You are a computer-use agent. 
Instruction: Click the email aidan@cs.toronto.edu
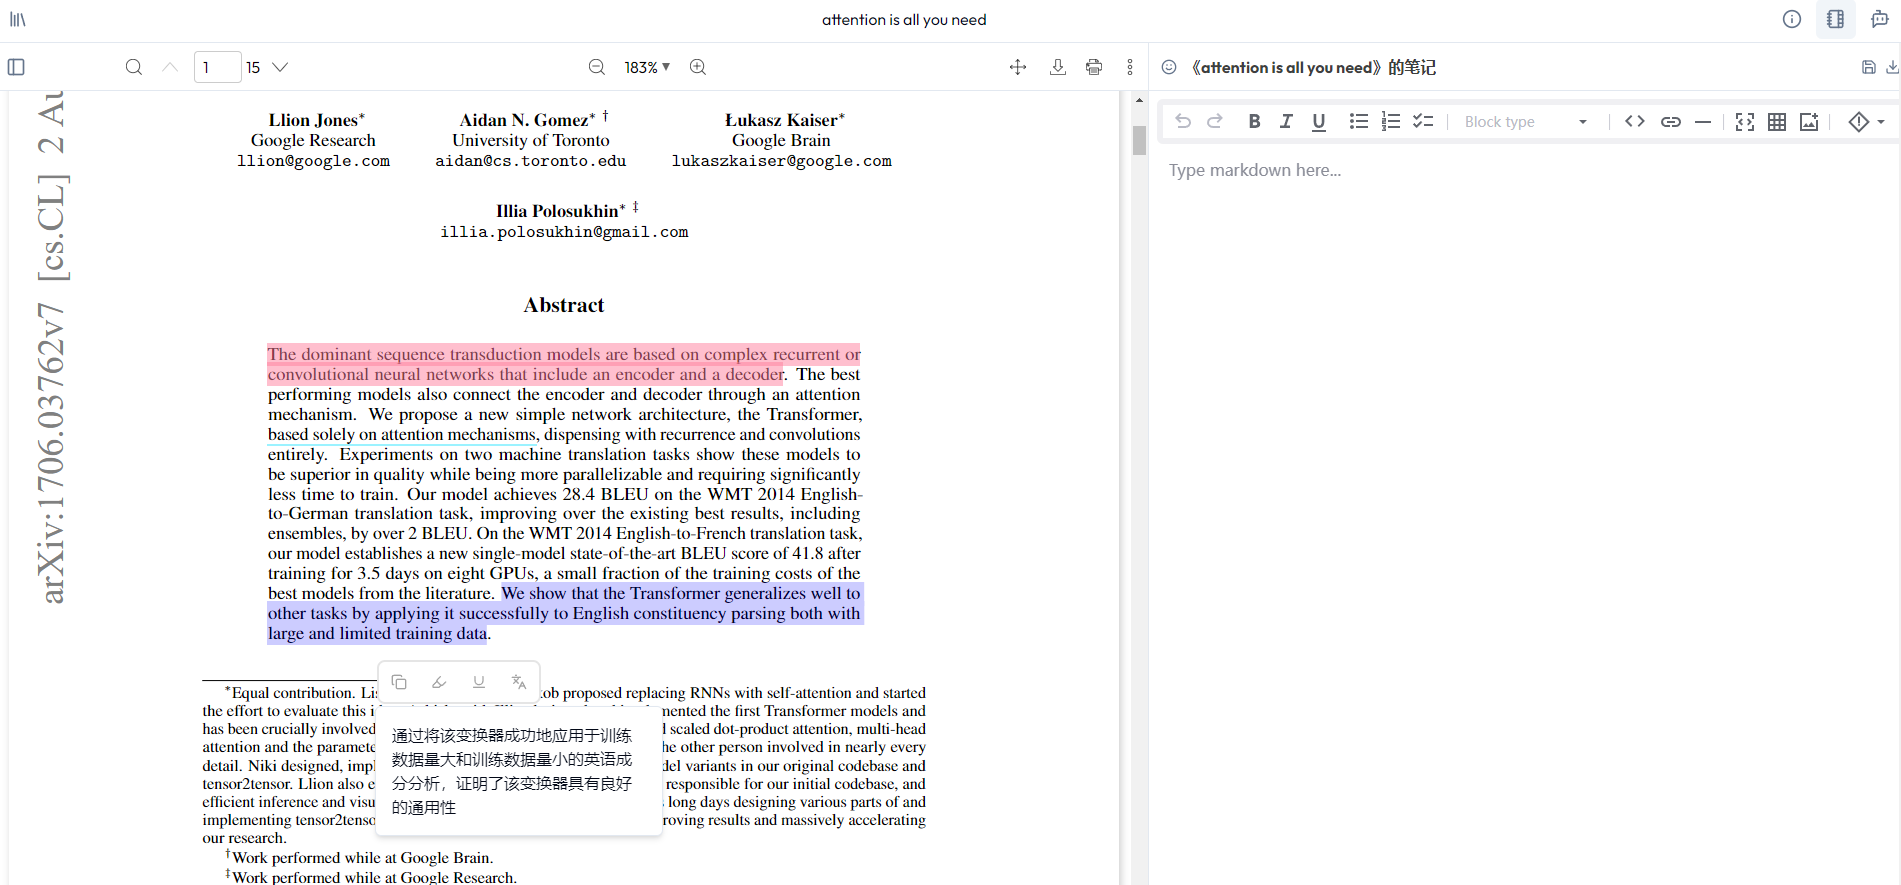tap(531, 161)
